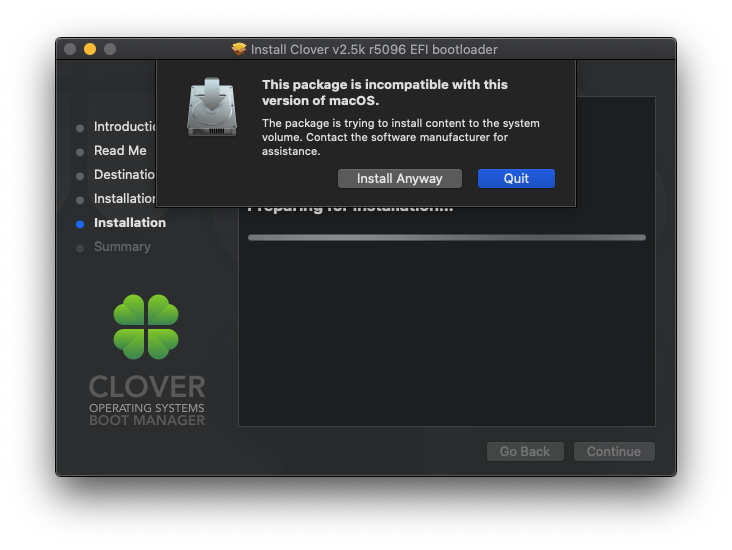The height and width of the screenshot is (550, 732).
Task: Minimize the installer with the yellow button
Action: point(90,49)
